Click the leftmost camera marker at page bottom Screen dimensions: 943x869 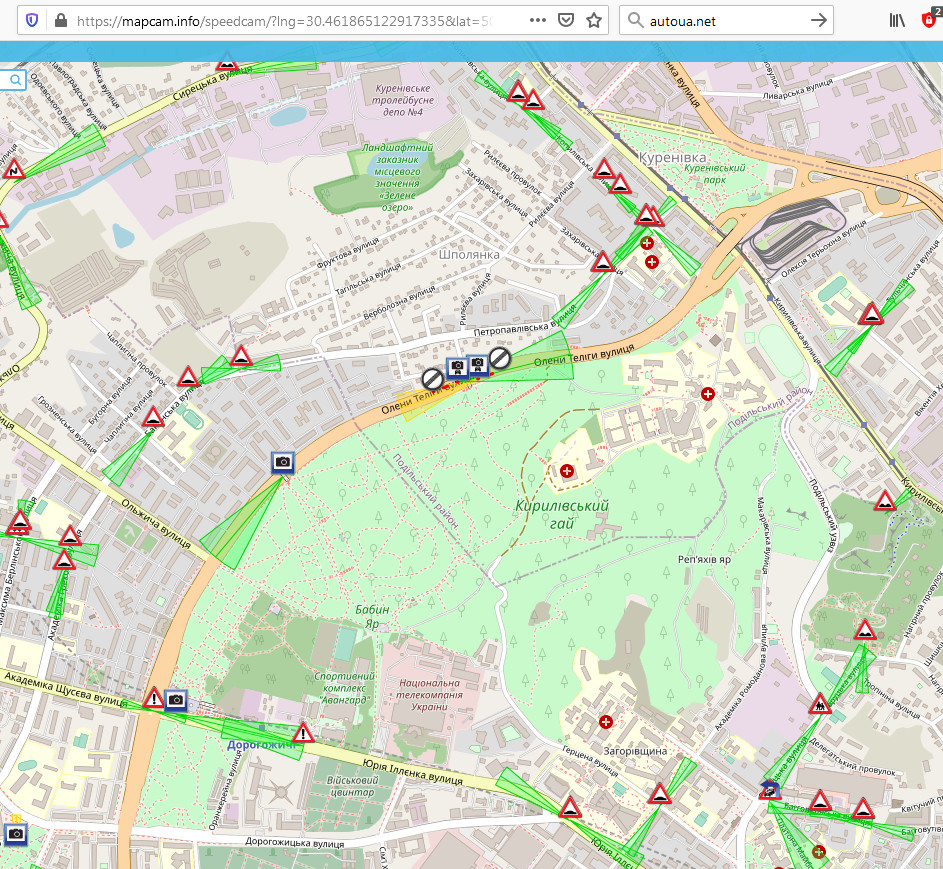click(14, 833)
